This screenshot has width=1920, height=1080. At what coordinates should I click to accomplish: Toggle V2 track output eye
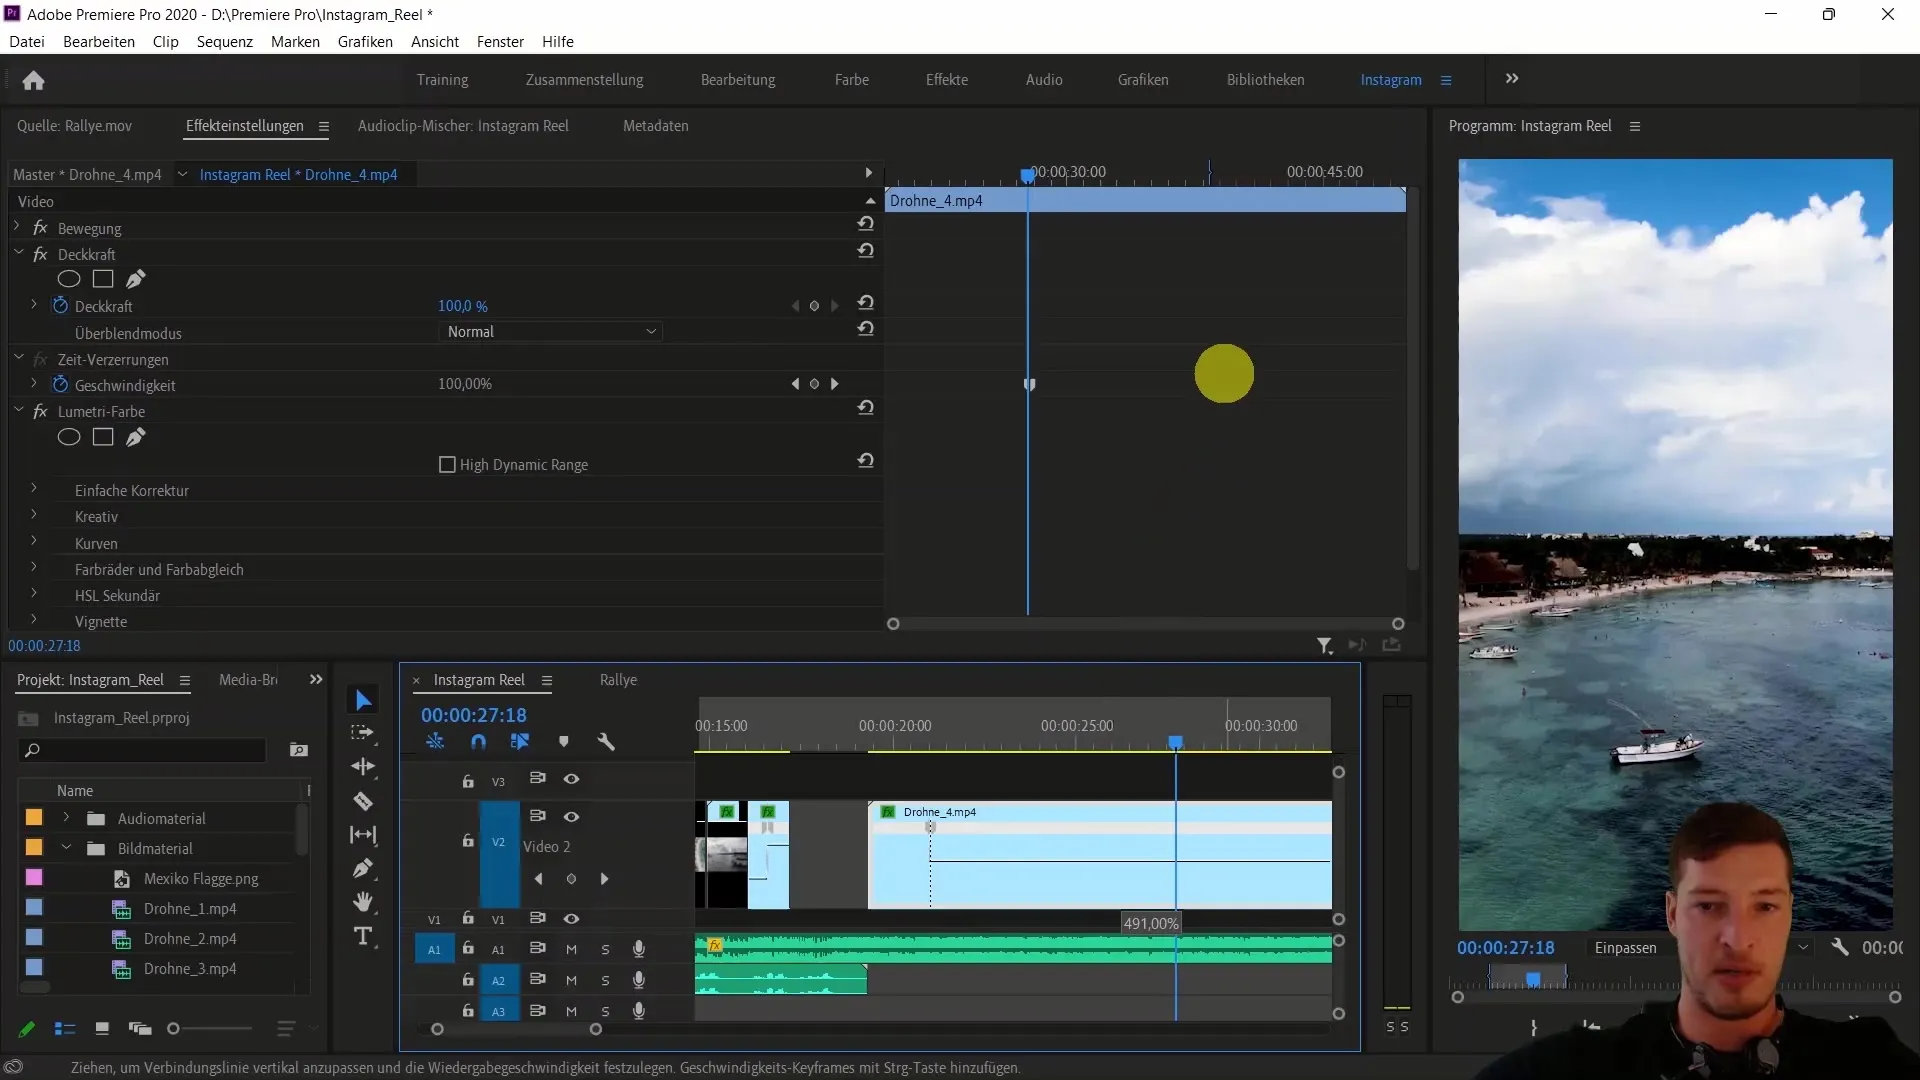pyautogui.click(x=571, y=817)
